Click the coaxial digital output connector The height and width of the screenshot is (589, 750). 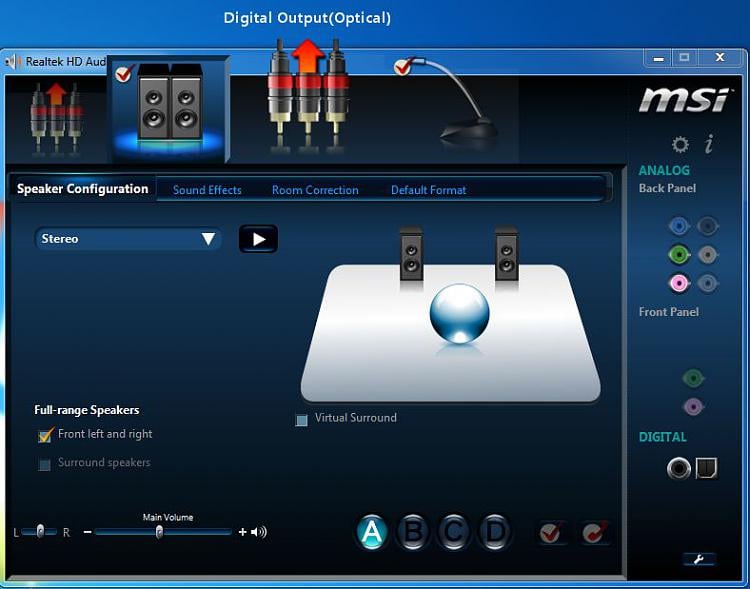(x=678, y=468)
